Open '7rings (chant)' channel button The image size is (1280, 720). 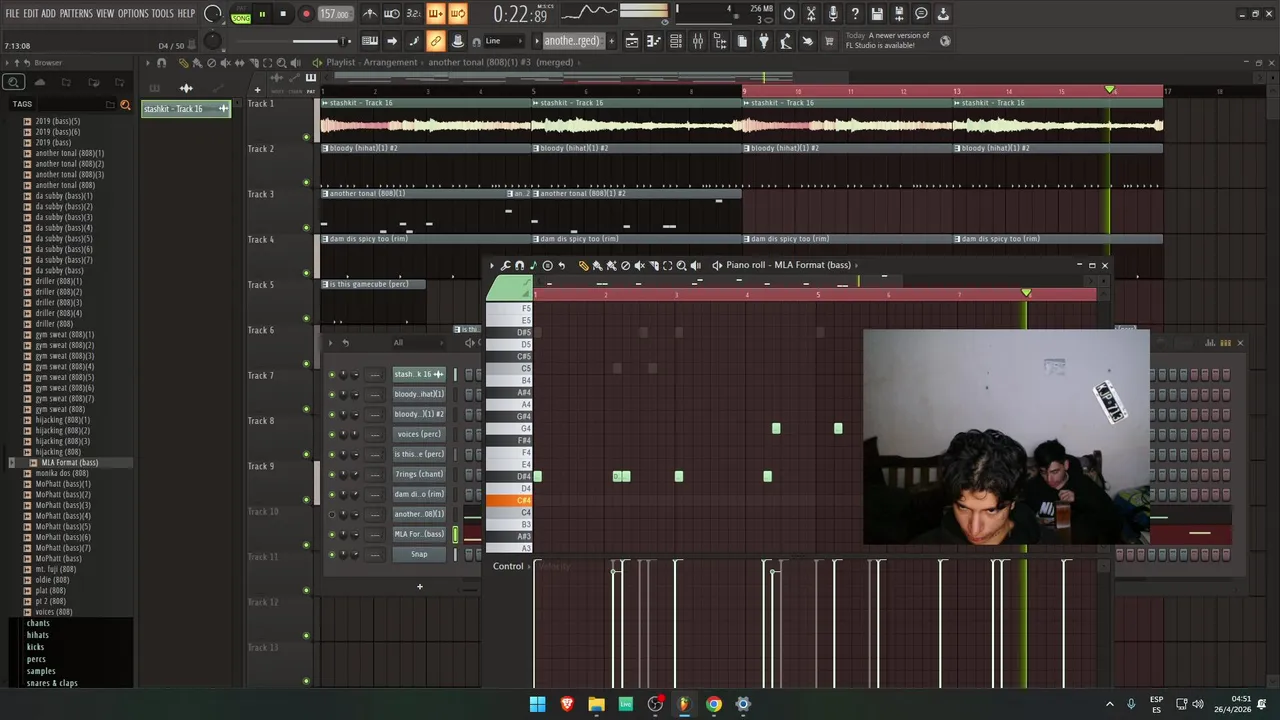pyautogui.click(x=419, y=474)
